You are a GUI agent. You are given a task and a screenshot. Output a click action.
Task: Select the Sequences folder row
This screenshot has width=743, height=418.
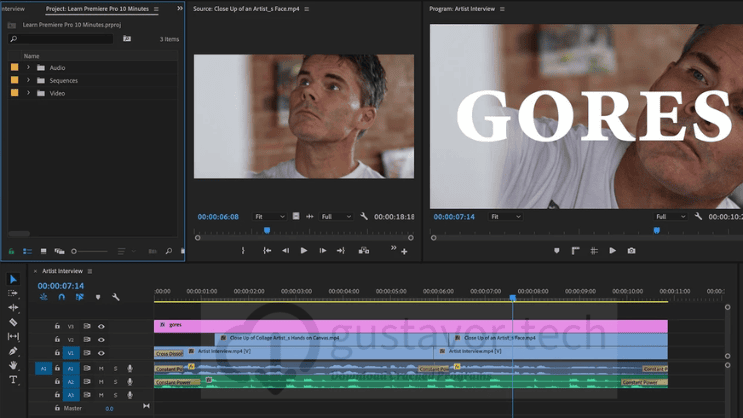coord(93,80)
